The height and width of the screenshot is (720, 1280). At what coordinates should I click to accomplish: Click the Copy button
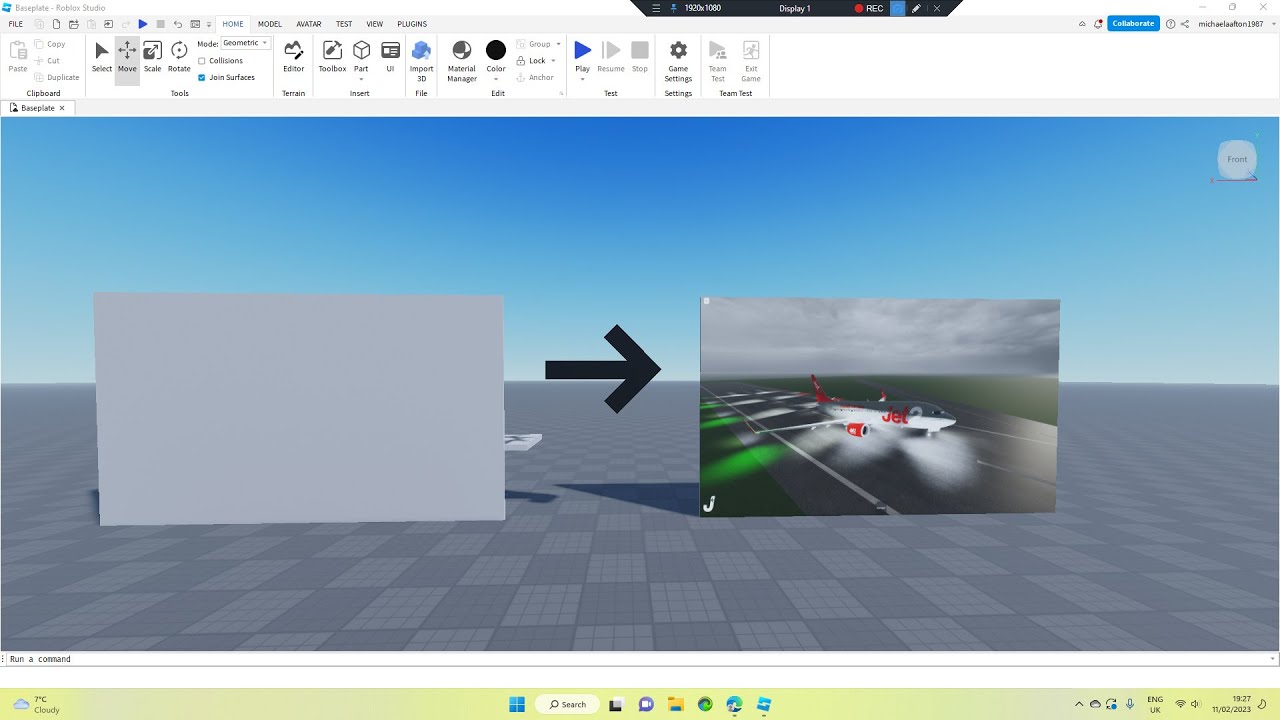[50, 44]
